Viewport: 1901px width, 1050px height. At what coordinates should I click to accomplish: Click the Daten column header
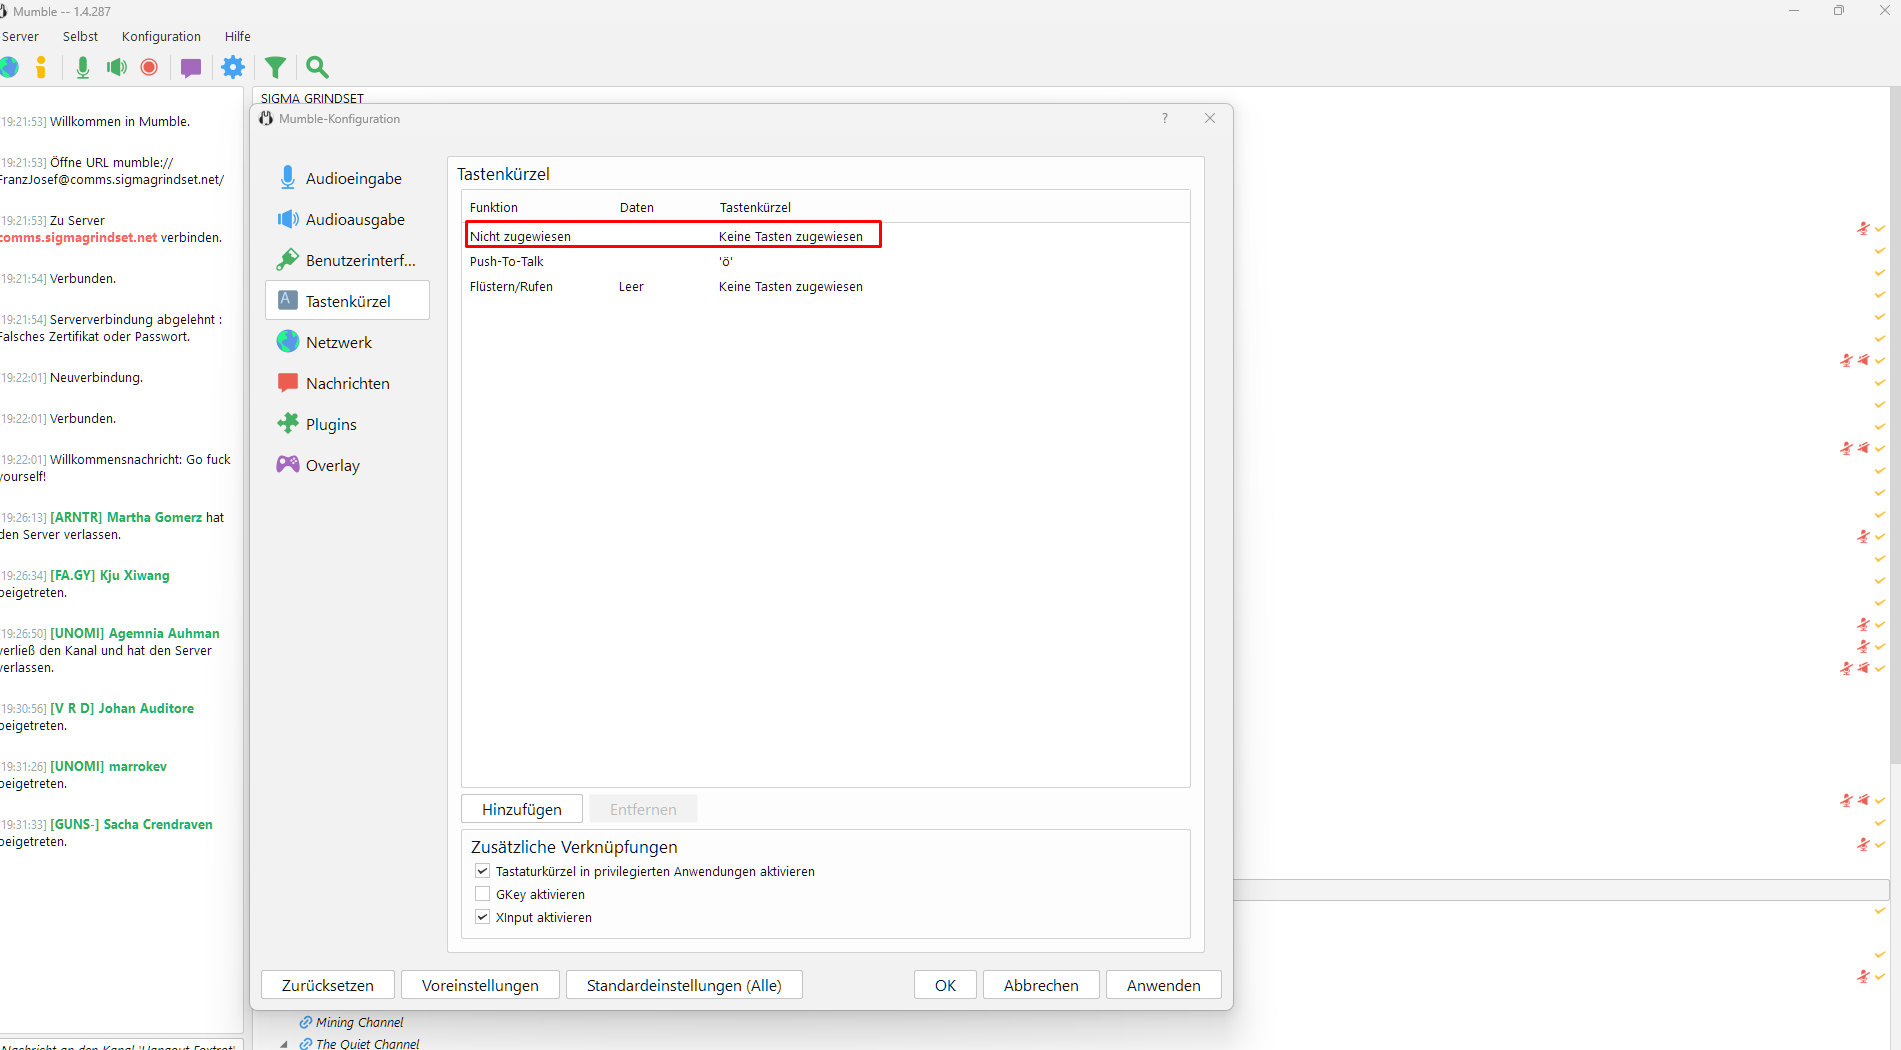[636, 207]
